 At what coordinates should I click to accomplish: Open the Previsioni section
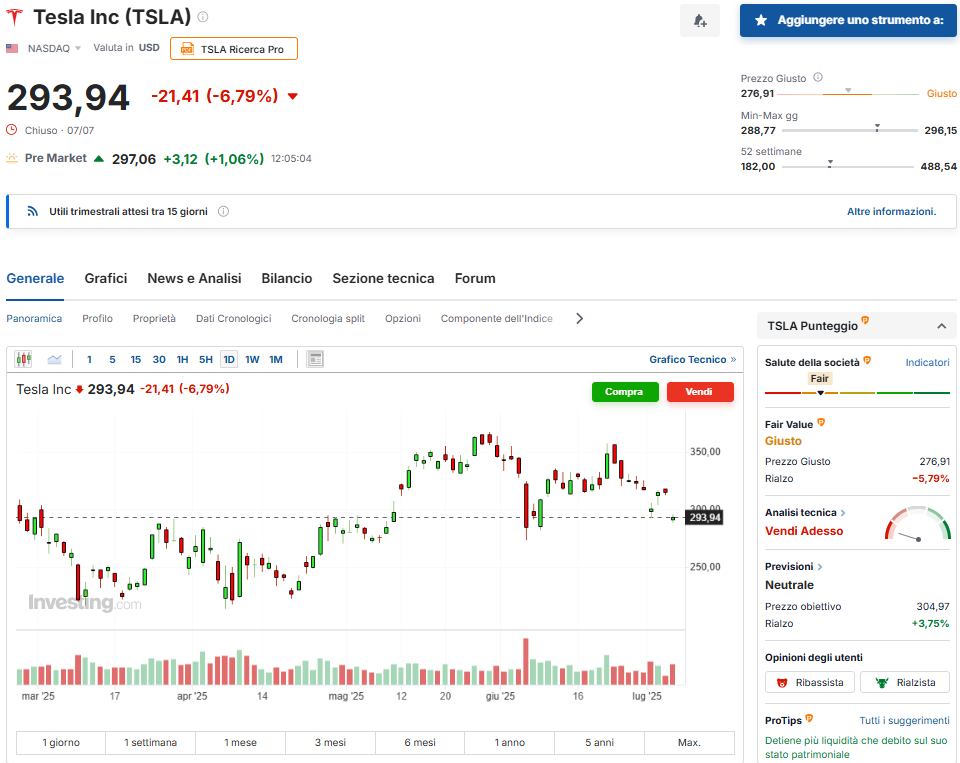pos(793,566)
